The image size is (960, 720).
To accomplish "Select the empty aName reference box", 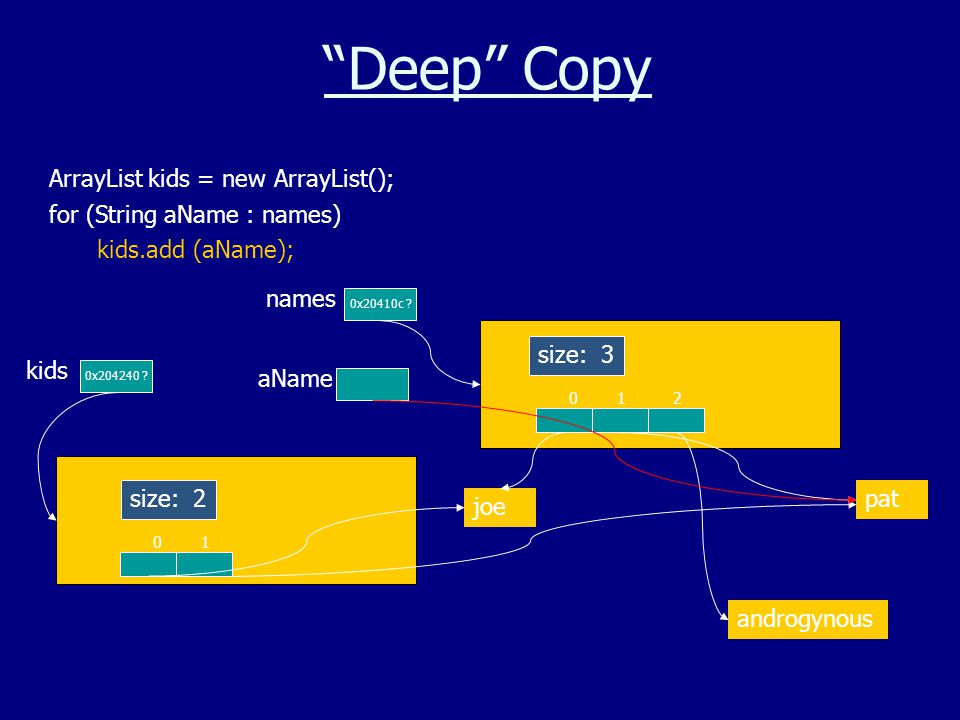I will 372,384.
